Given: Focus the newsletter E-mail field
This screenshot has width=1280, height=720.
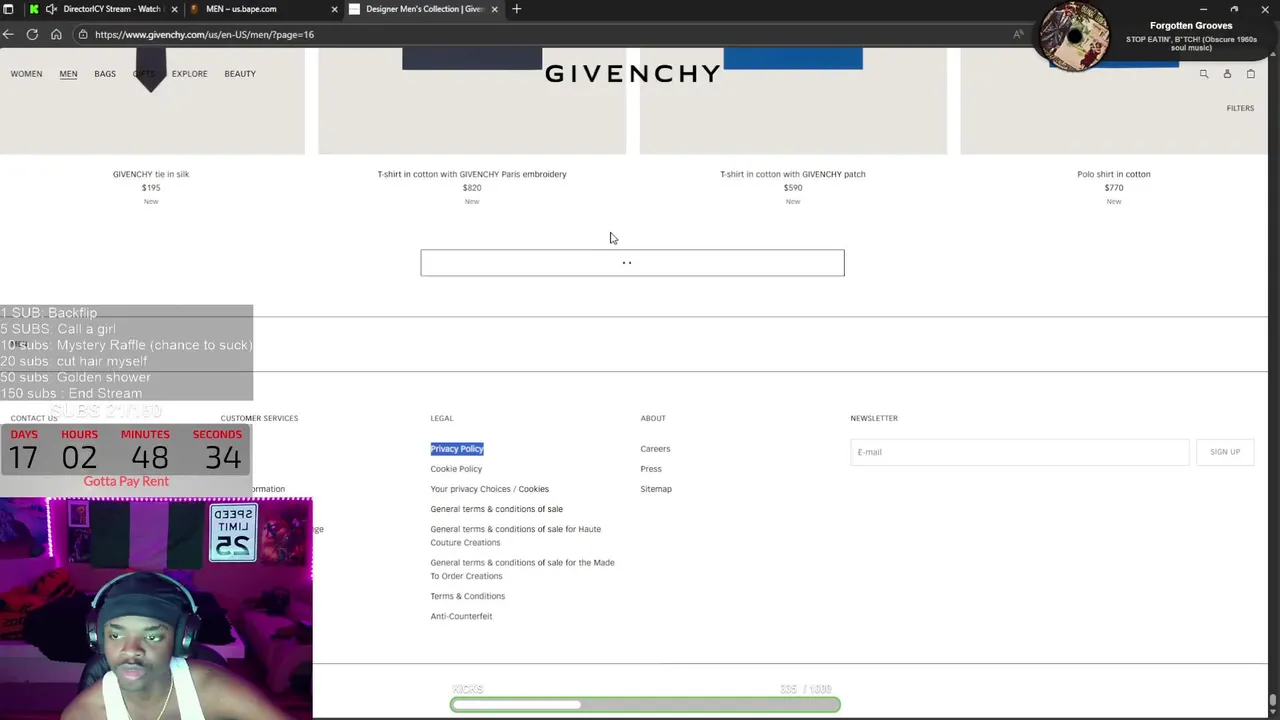Looking at the screenshot, I should (1020, 452).
